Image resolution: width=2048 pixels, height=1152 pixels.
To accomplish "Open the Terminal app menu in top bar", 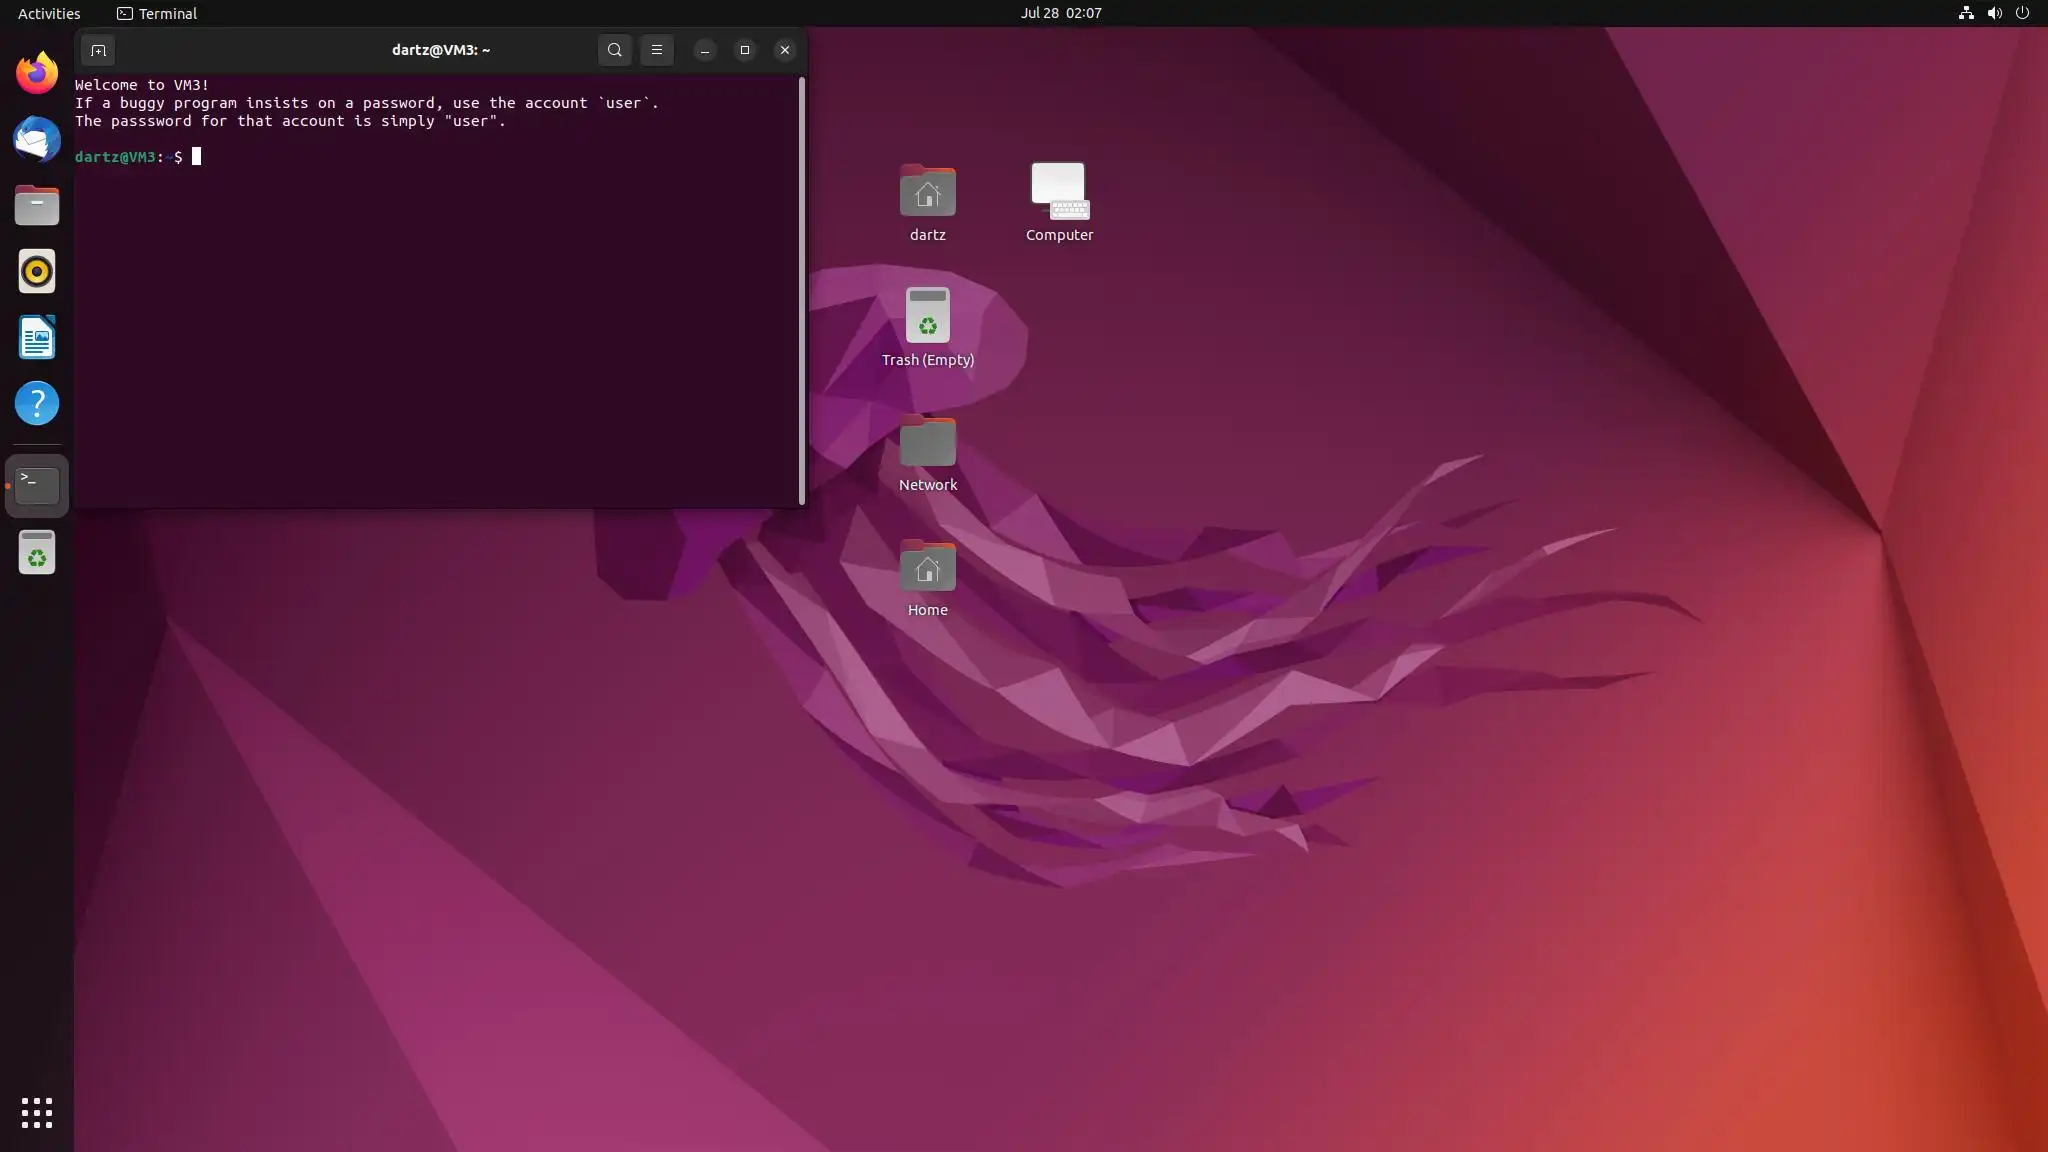I will 157,13.
